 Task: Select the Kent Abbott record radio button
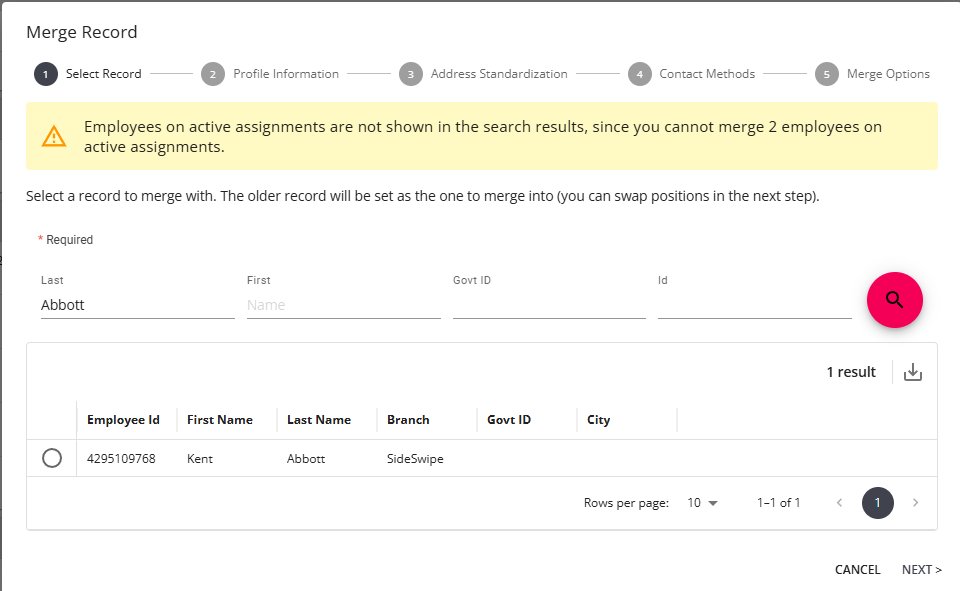click(x=52, y=458)
